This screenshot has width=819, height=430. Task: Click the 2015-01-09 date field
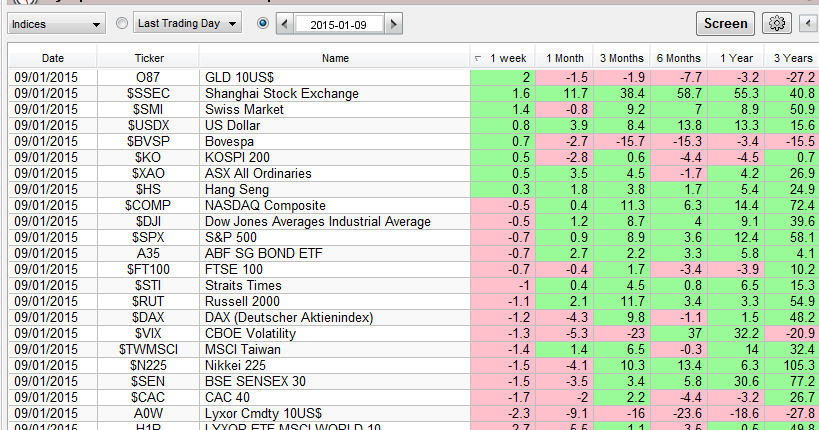tap(339, 23)
